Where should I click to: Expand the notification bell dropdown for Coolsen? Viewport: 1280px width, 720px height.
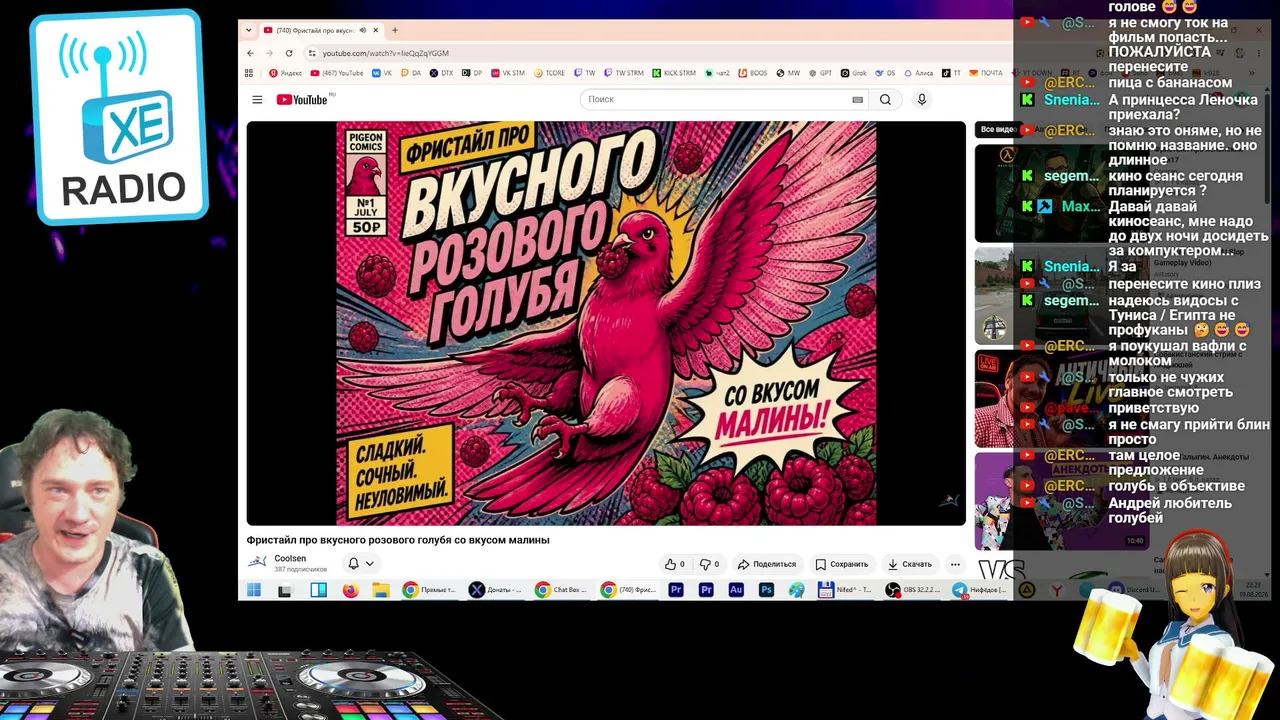[x=361, y=564]
